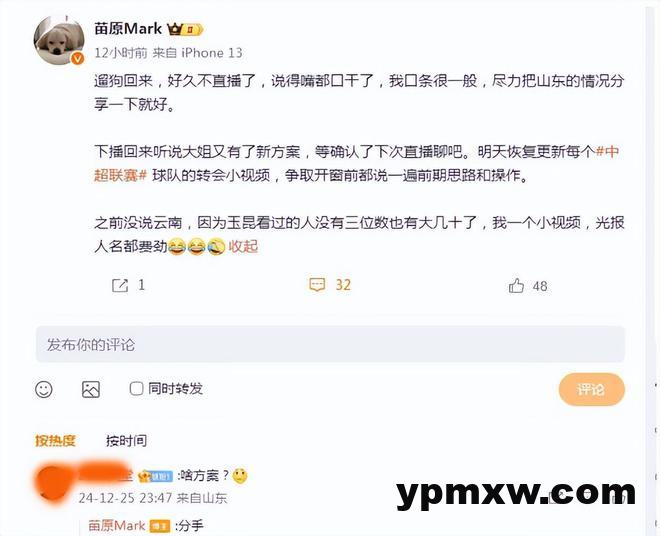
Task: Click the insert image icon
Action: 90,389
